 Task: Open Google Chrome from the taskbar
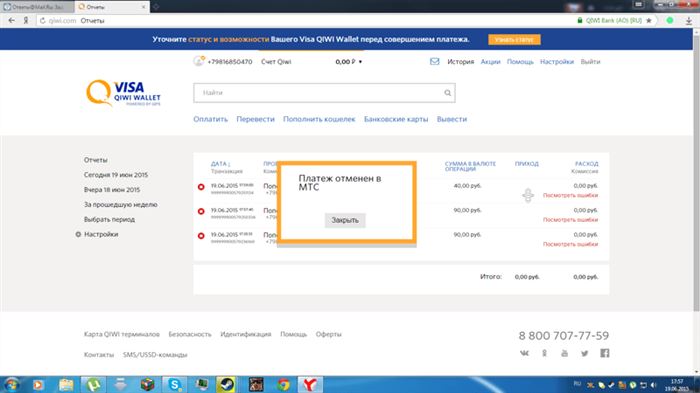(283, 385)
